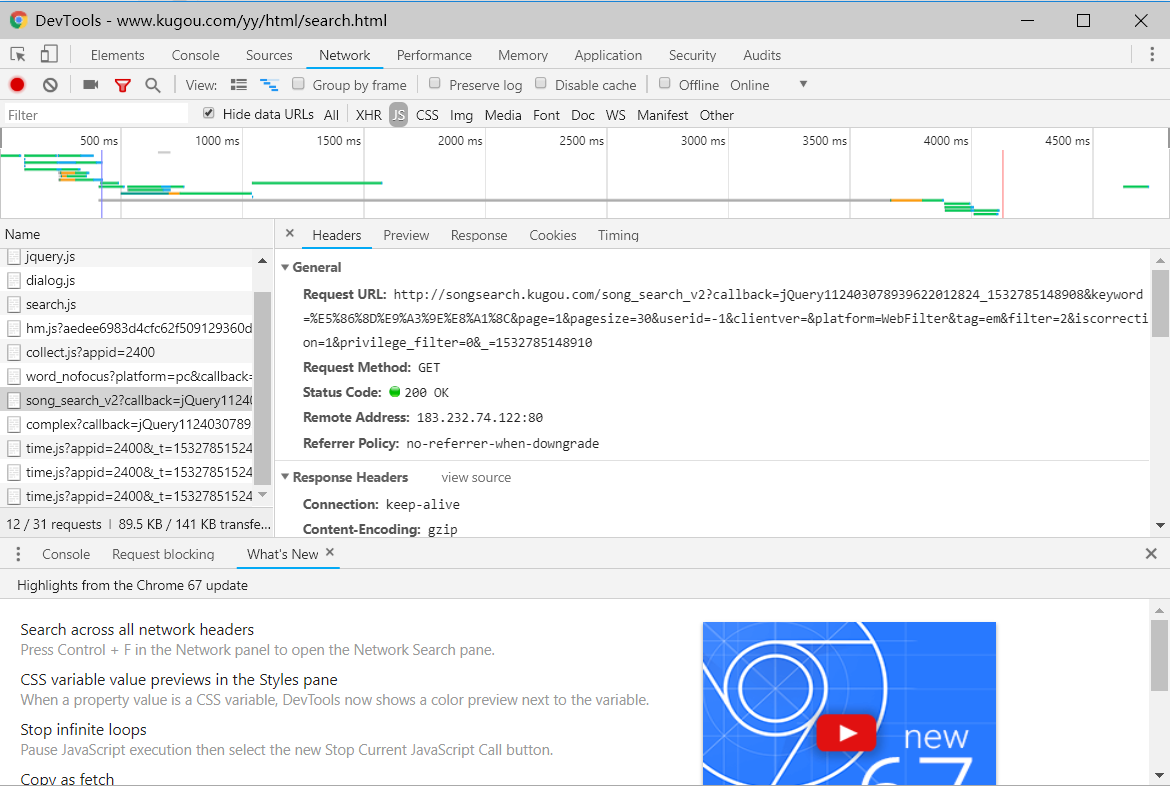Screen dimensions: 1170x786
Task: Click What's New drawer scrollbar thumb
Action: (1160, 655)
